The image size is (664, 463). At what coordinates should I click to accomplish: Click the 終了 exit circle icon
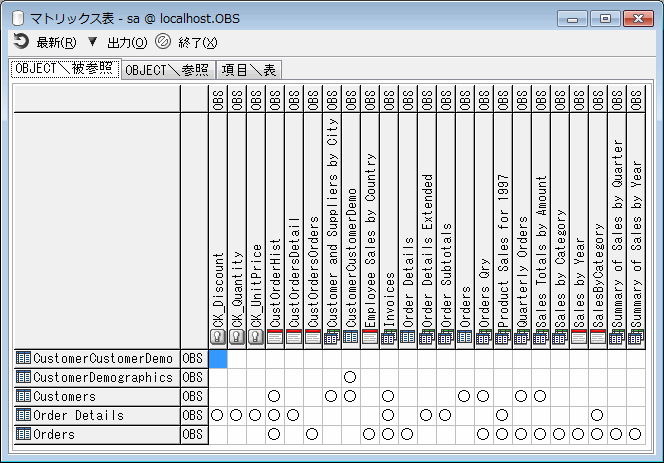tap(163, 41)
